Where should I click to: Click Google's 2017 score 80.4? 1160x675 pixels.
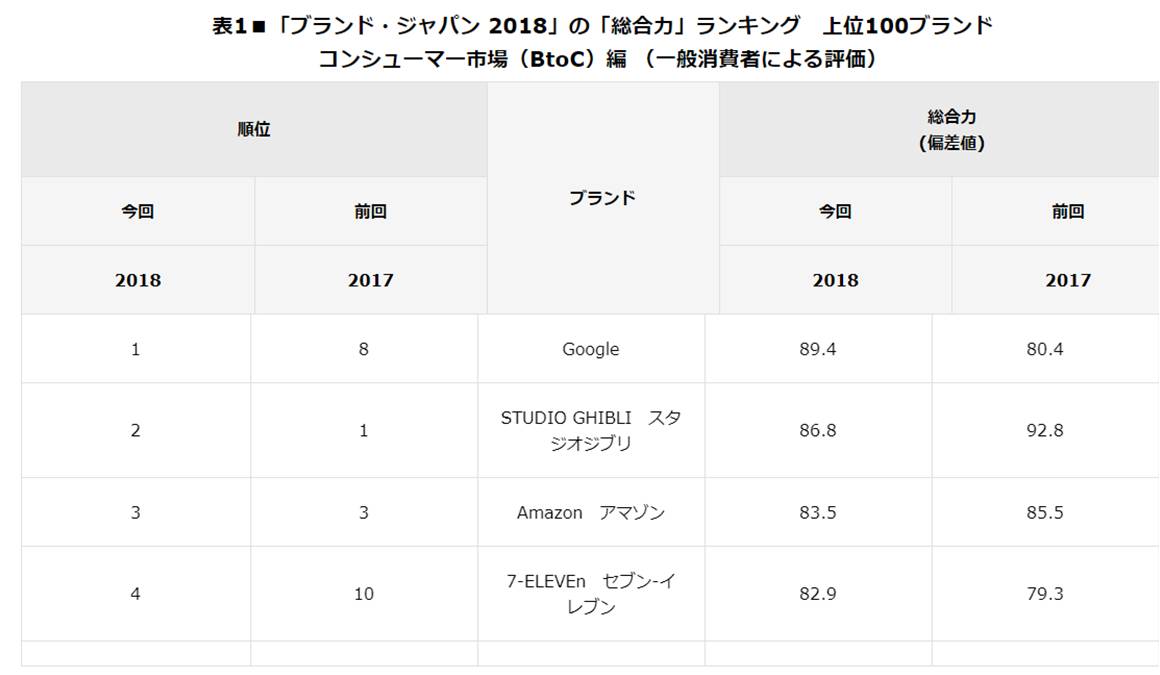(1045, 349)
